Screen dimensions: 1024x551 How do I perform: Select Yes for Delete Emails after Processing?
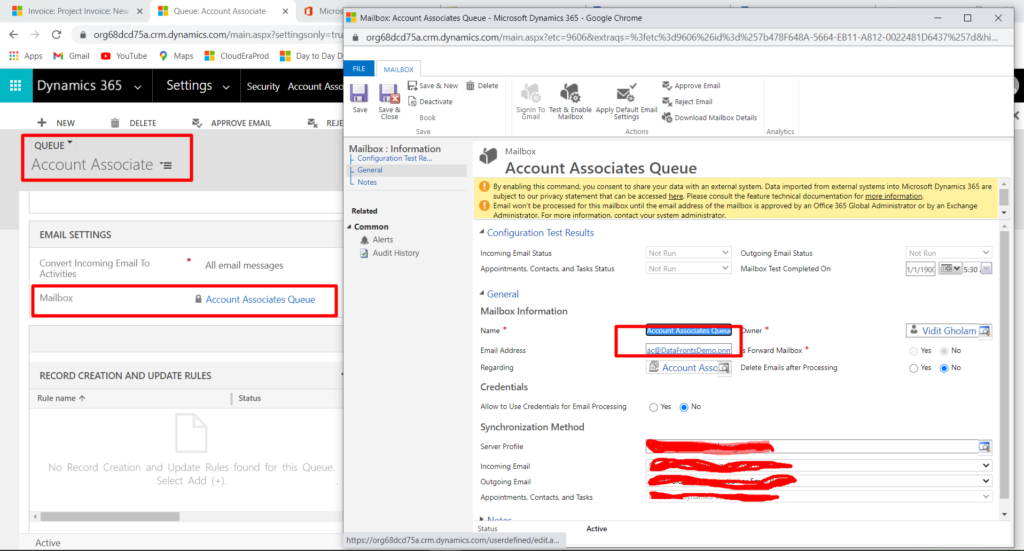[913, 368]
